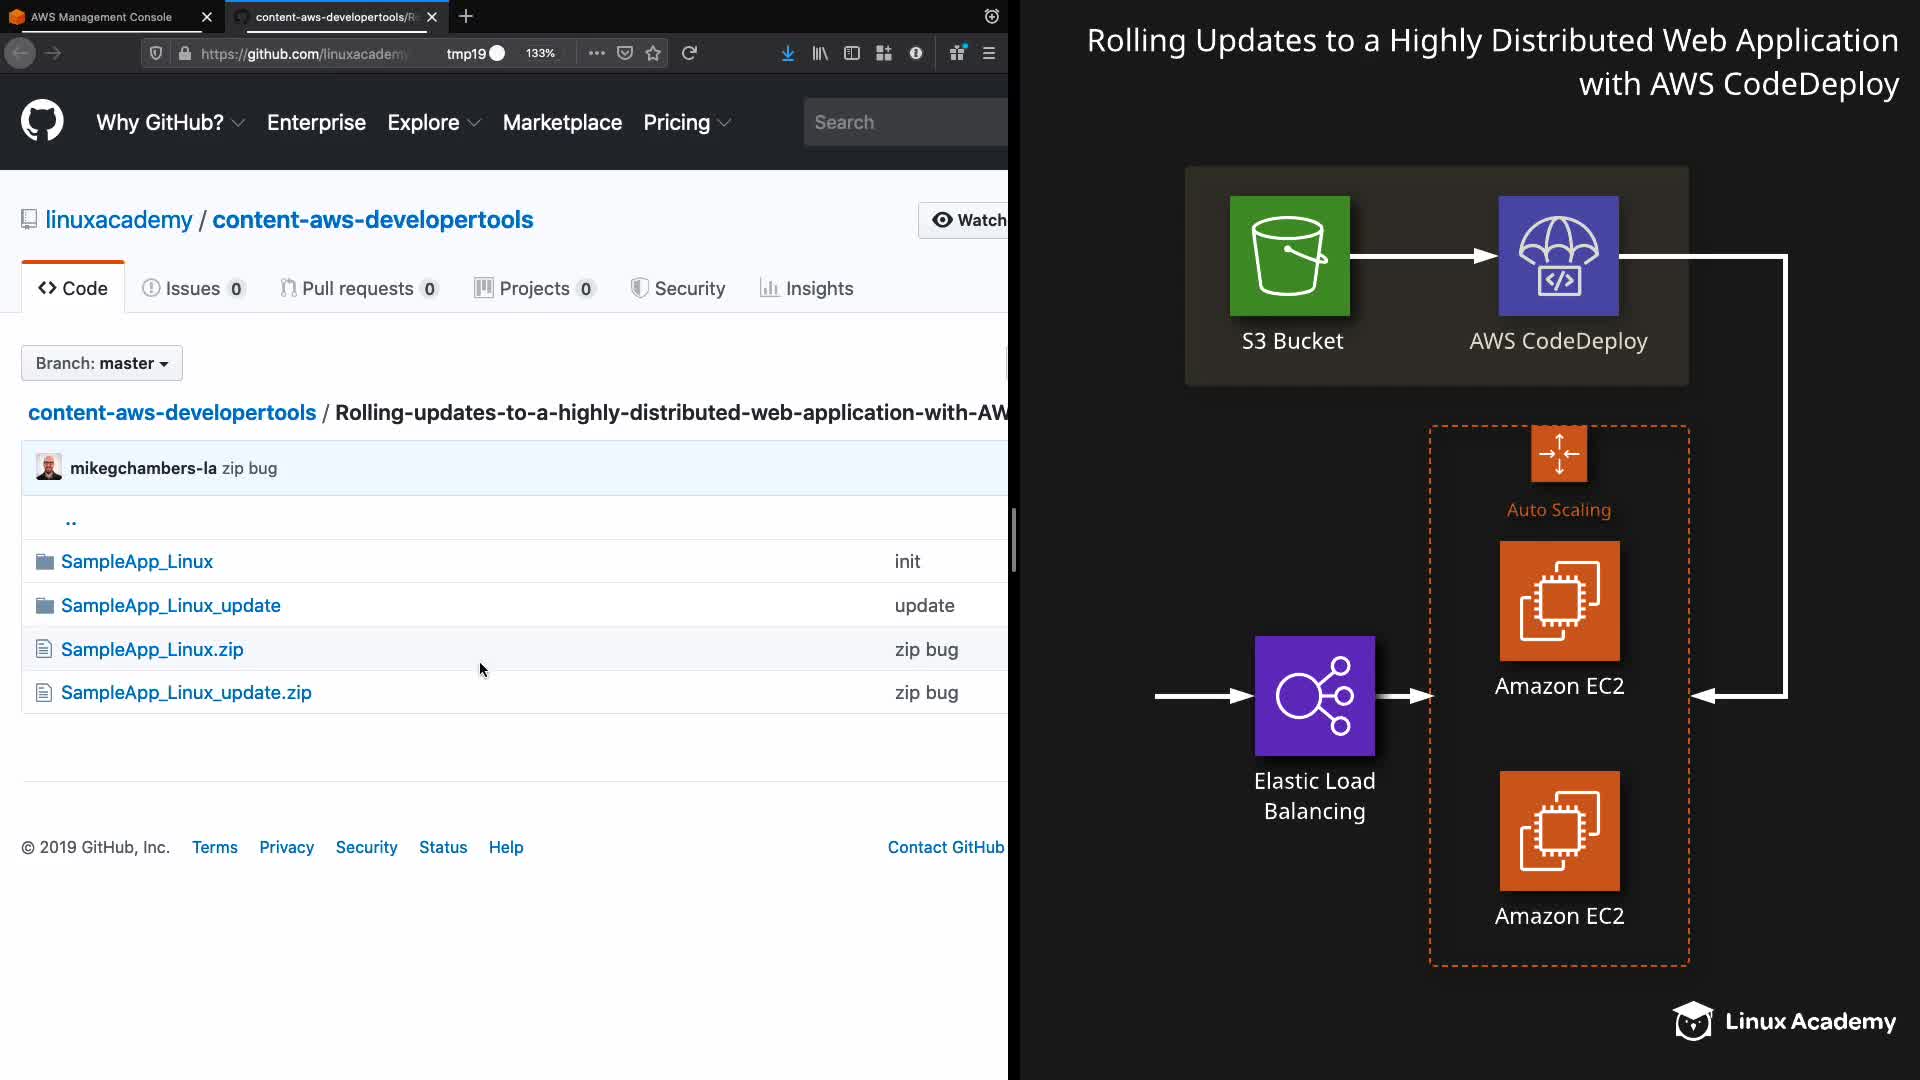Expand the Pricing menu
This screenshot has height=1080, width=1920.
coord(687,122)
